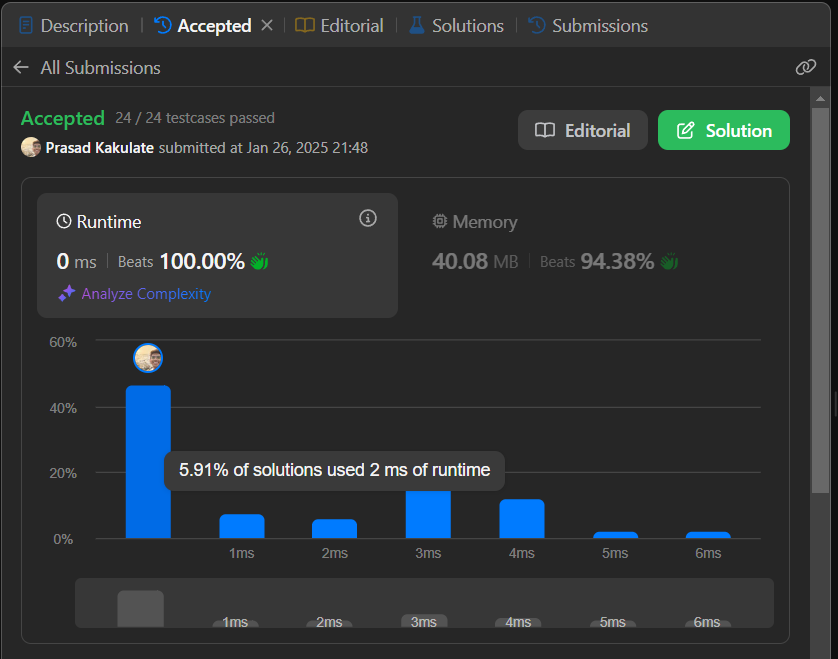Click the Memory chip icon
Image resolution: width=838 pixels, height=659 pixels.
439,221
